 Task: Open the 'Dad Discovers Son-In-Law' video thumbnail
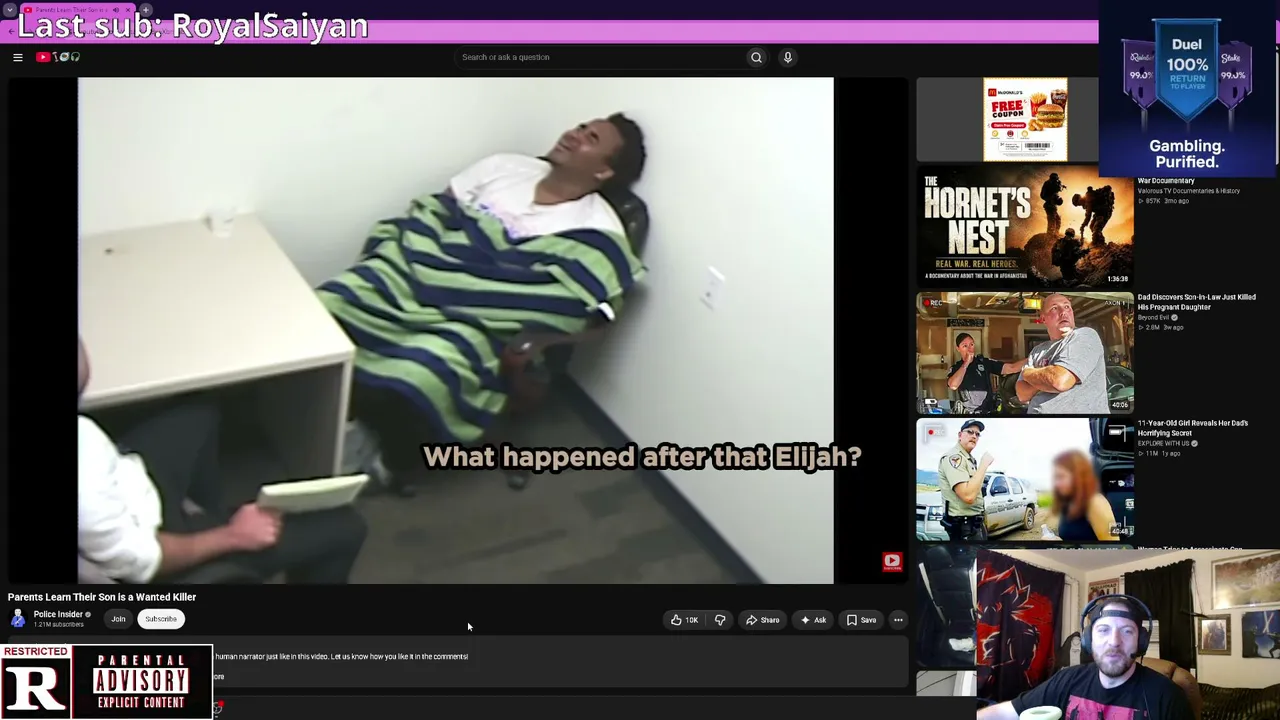(1025, 353)
